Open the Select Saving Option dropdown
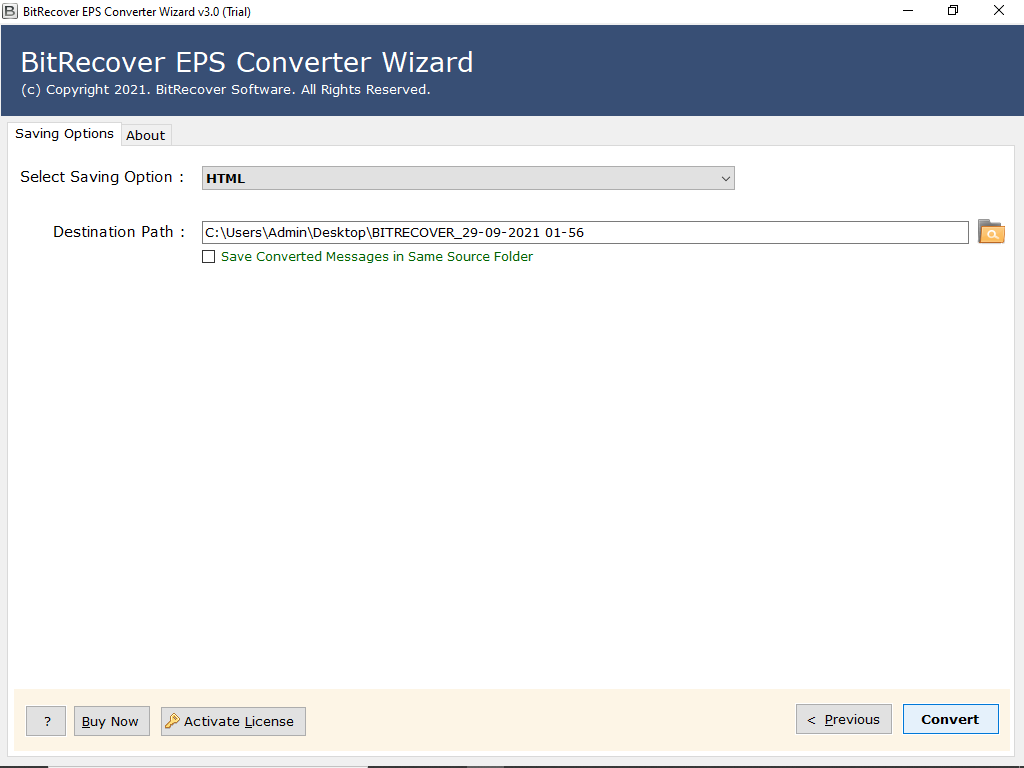The image size is (1024, 768). (x=468, y=178)
